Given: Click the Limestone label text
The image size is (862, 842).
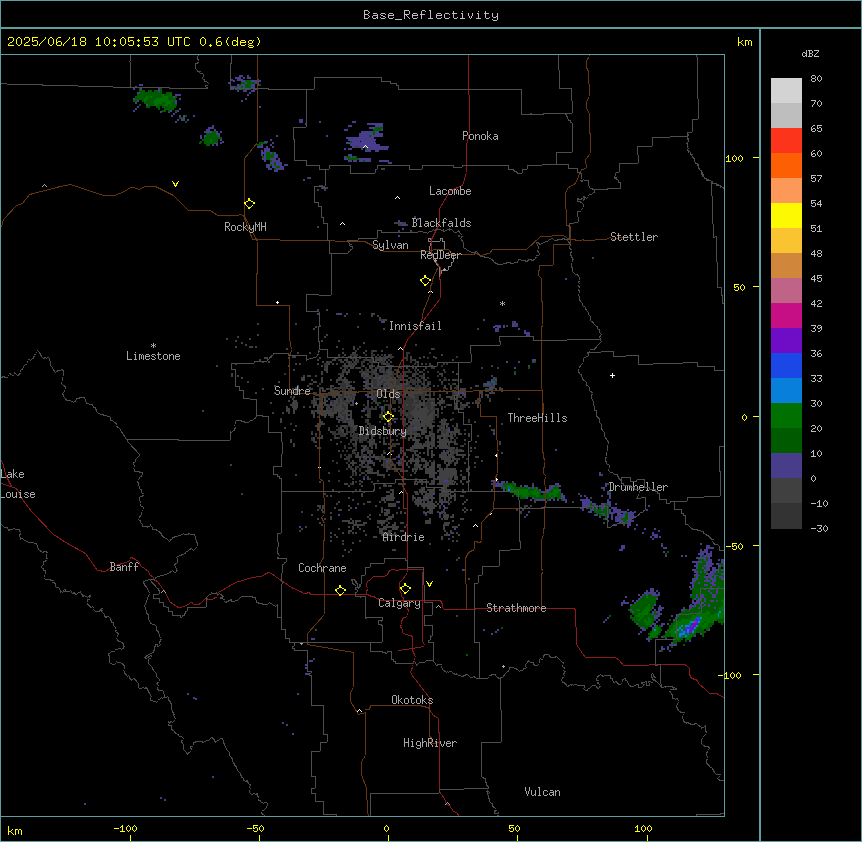Looking at the screenshot, I should pos(153,356).
